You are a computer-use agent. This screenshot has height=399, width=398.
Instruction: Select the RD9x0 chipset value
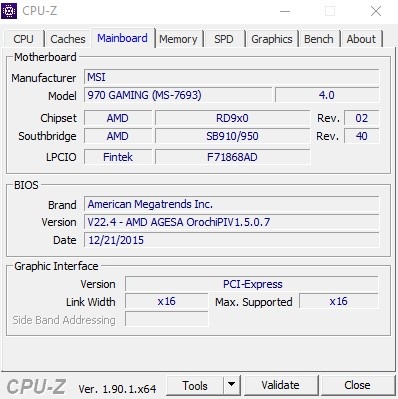pyautogui.click(x=233, y=118)
